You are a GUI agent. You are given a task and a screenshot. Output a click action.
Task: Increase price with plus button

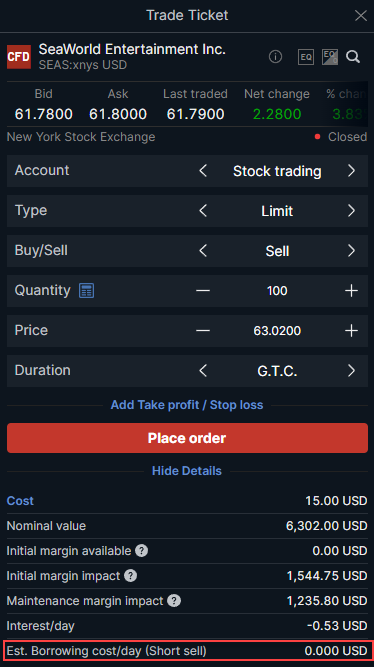tap(351, 331)
